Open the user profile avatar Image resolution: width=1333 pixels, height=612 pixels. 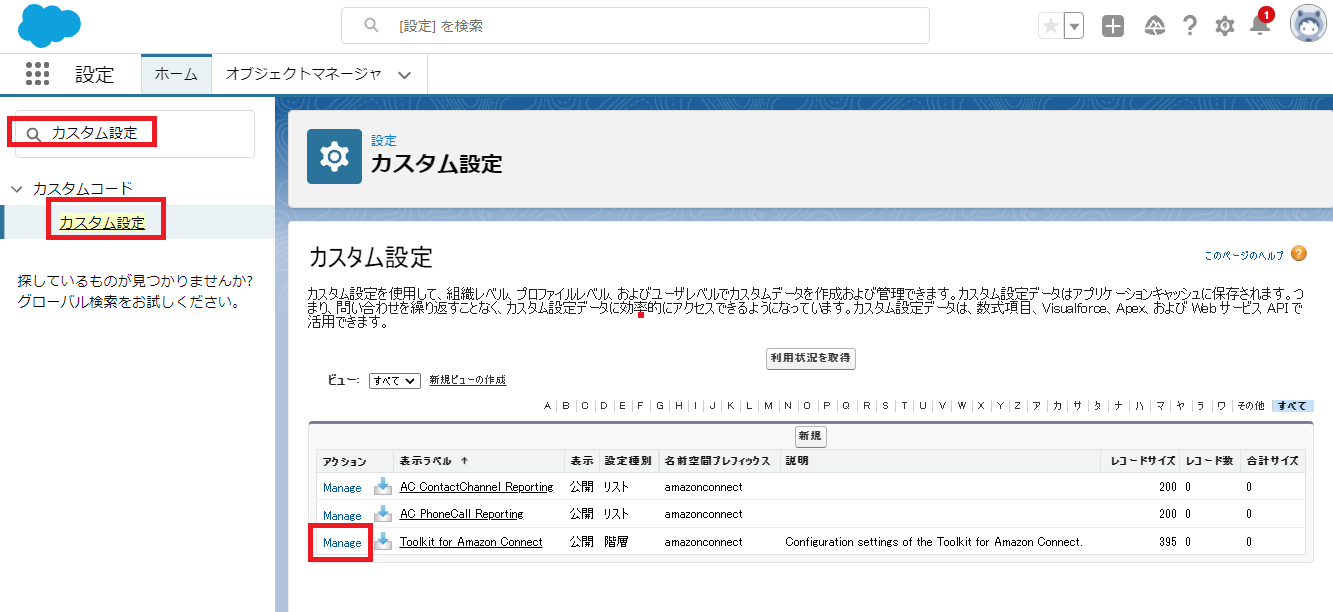pyautogui.click(x=1308, y=25)
